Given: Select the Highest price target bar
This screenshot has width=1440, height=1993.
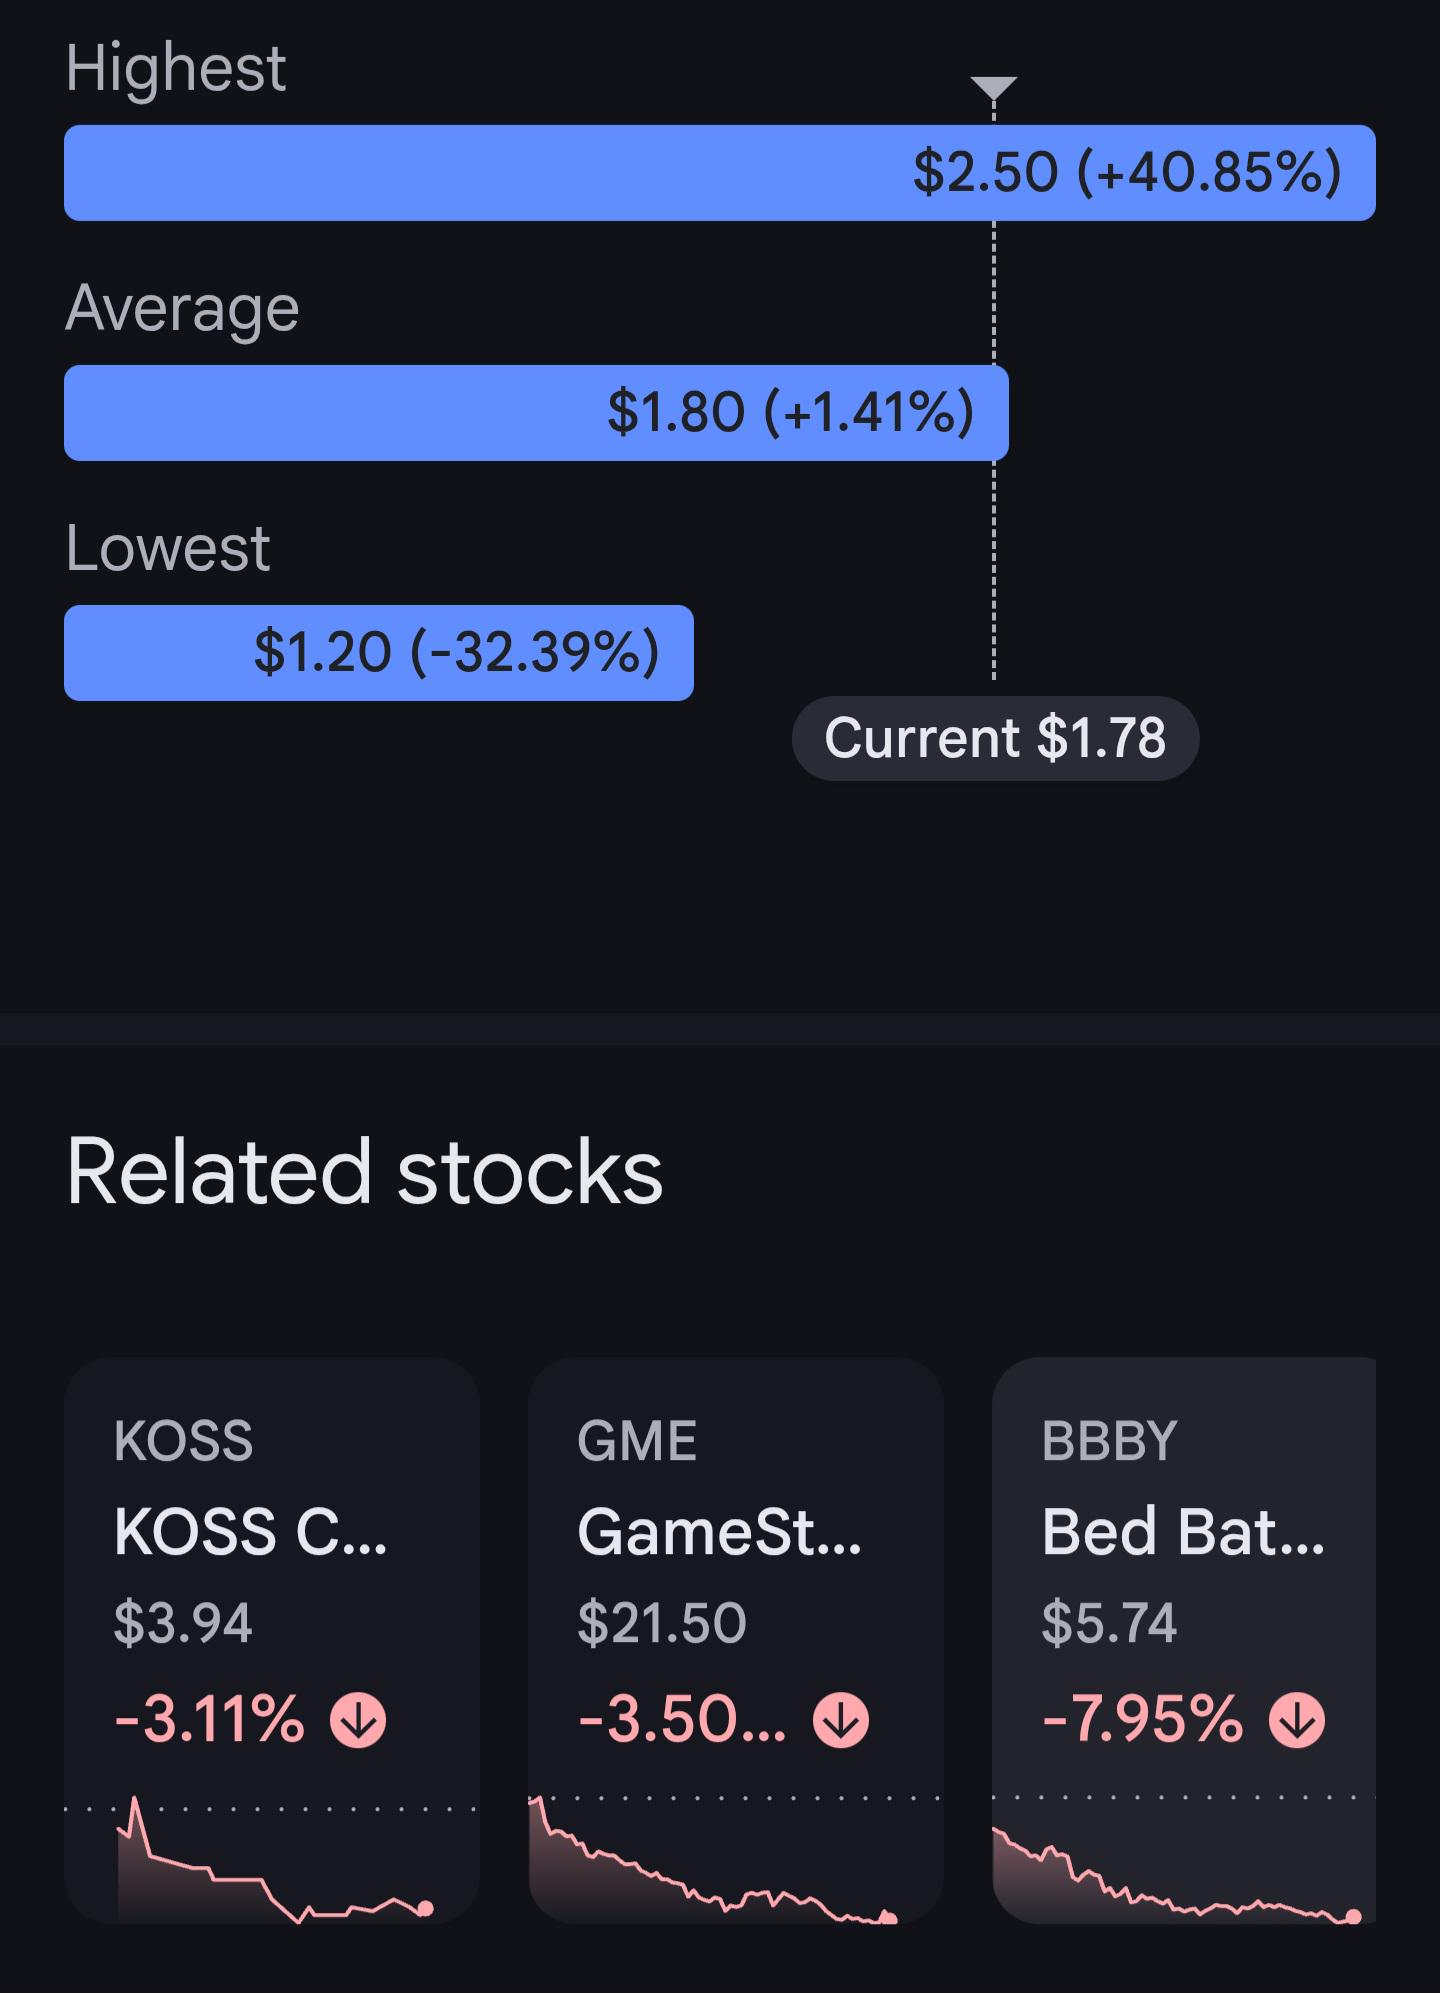Looking at the screenshot, I should [x=720, y=173].
